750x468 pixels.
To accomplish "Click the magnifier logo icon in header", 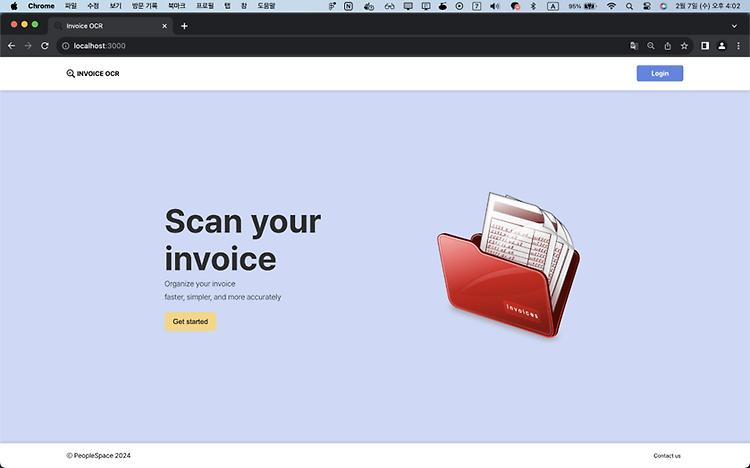I will tap(70, 73).
